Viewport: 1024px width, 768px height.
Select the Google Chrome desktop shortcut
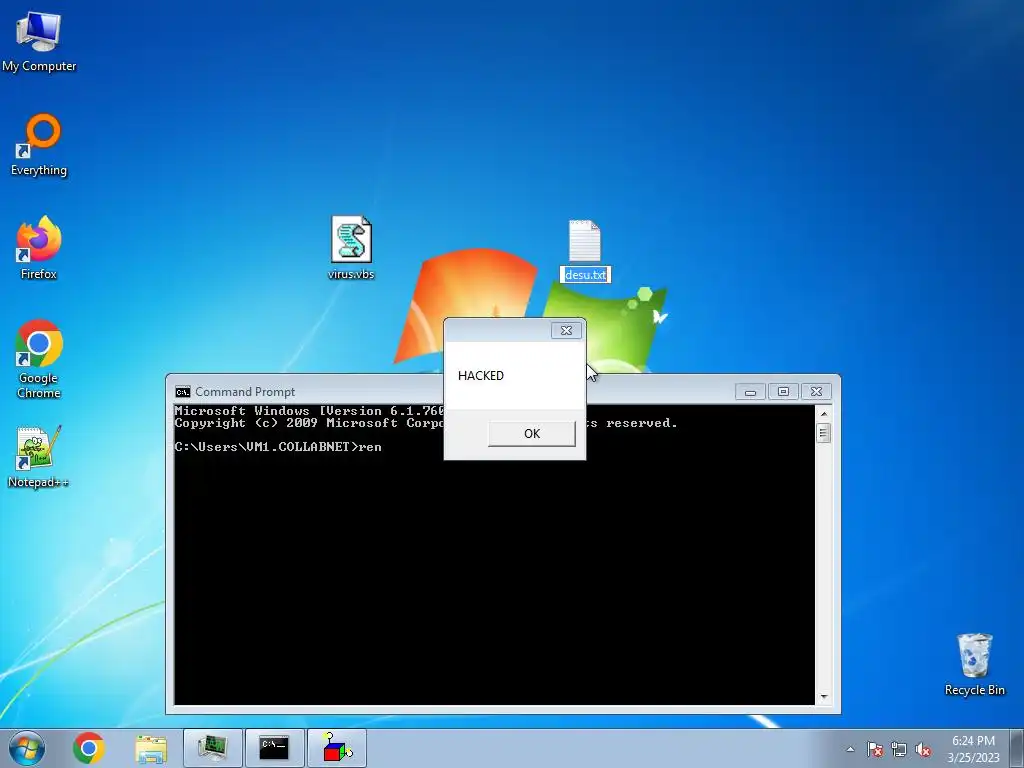click(39, 359)
